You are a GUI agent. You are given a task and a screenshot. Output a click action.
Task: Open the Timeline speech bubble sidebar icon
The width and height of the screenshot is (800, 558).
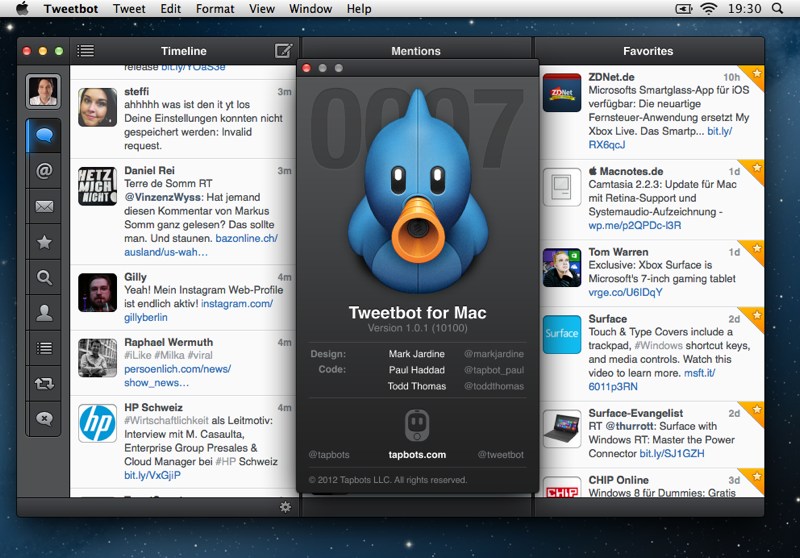click(44, 135)
